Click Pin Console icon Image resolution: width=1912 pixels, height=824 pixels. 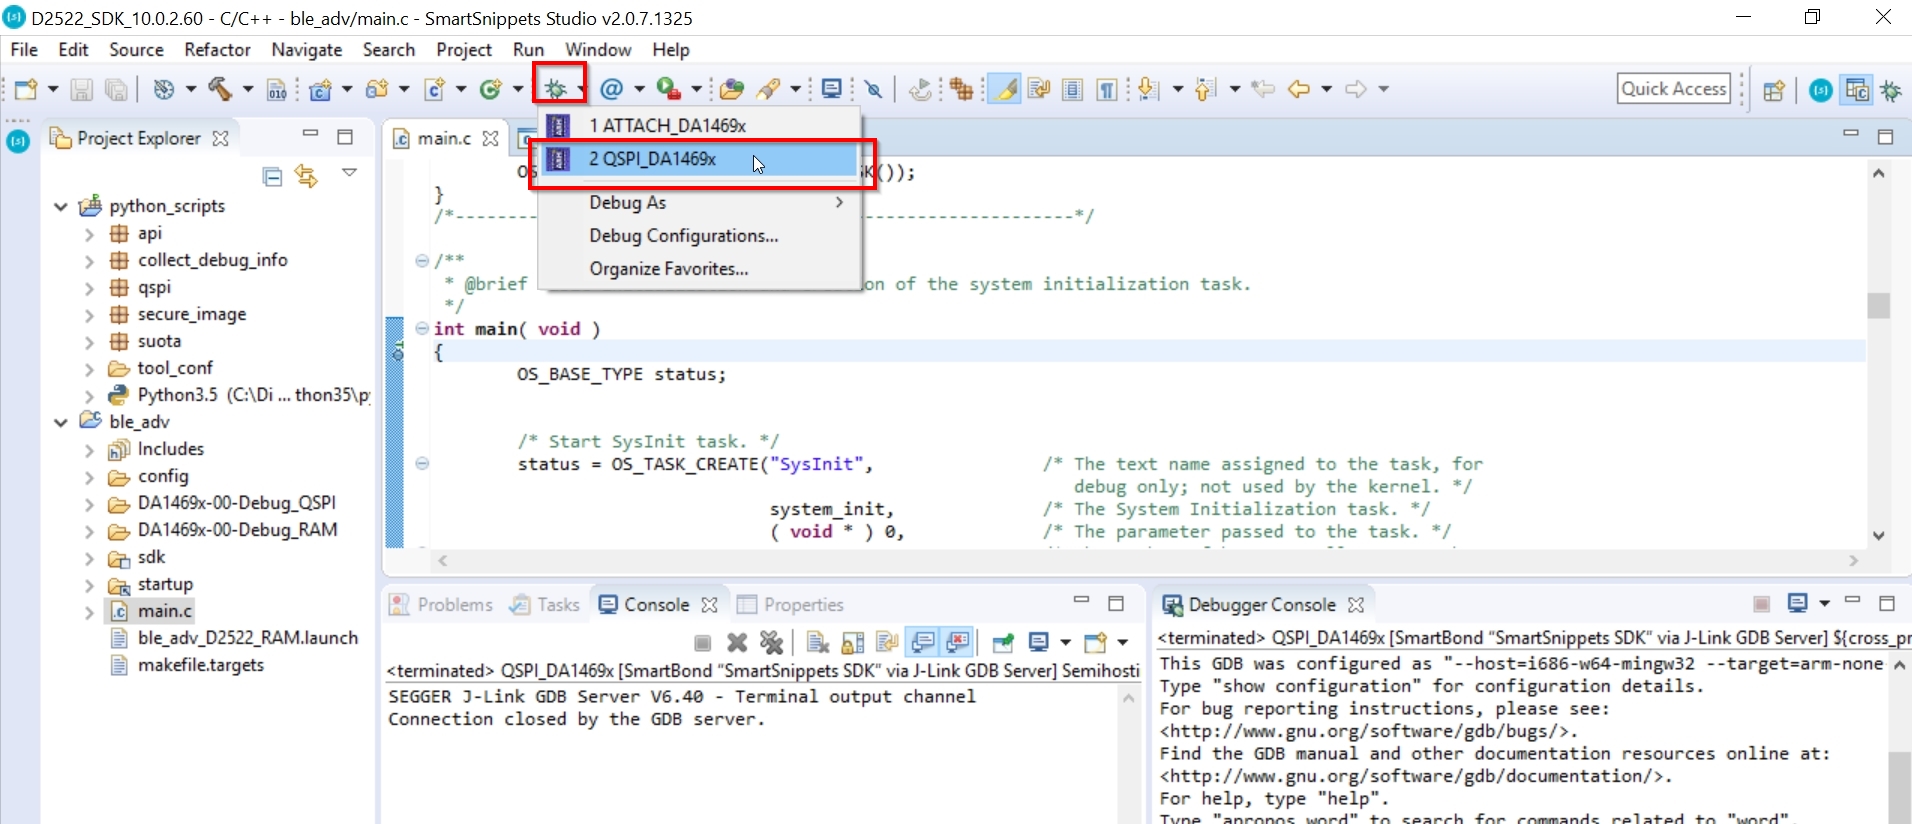click(1003, 642)
